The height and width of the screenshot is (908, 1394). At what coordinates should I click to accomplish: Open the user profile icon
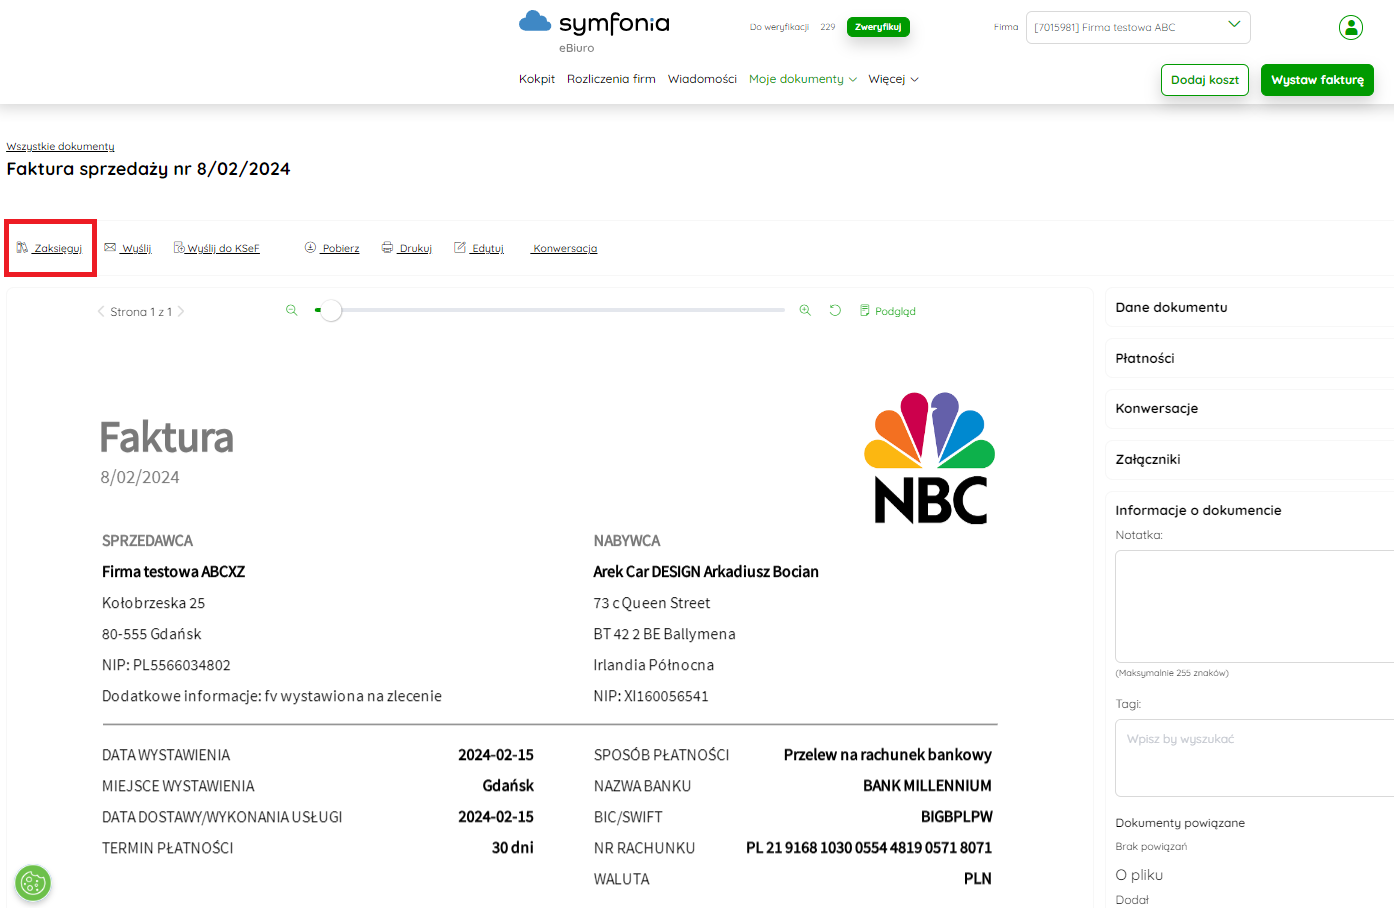point(1351,27)
